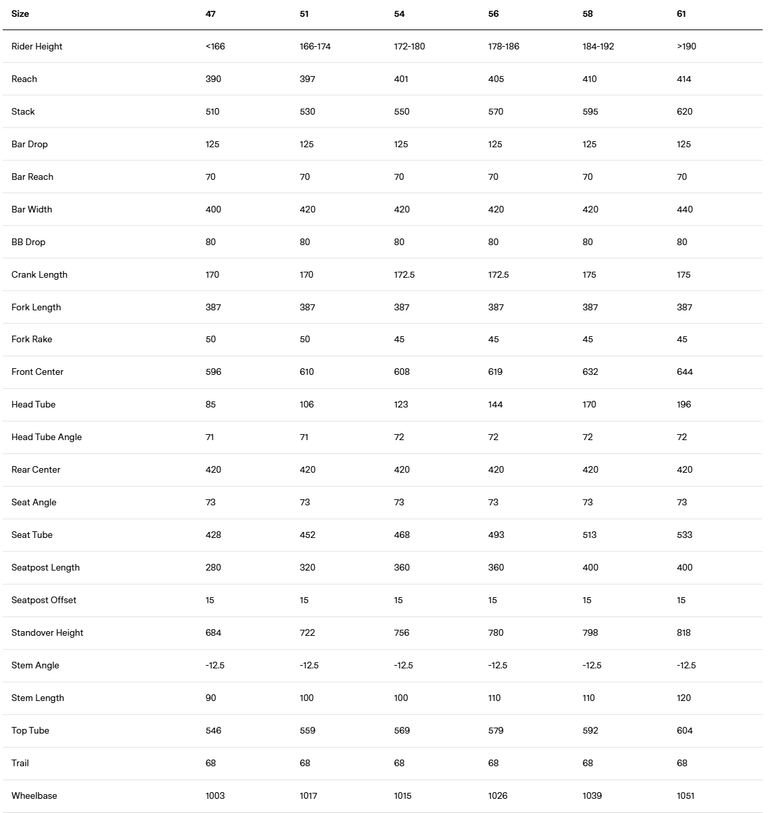Image resolution: width=770 pixels, height=813 pixels.
Task: Select the Head Tube value 144
Action: (496, 405)
